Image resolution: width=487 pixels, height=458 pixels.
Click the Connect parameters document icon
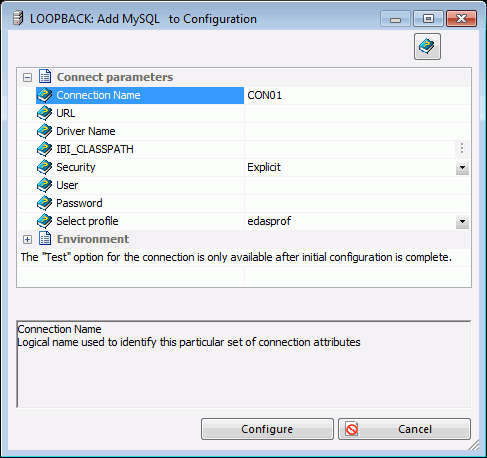[x=45, y=77]
